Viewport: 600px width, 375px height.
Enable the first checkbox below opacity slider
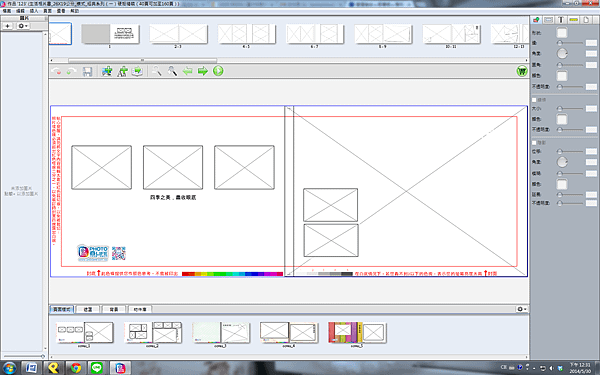click(x=534, y=100)
